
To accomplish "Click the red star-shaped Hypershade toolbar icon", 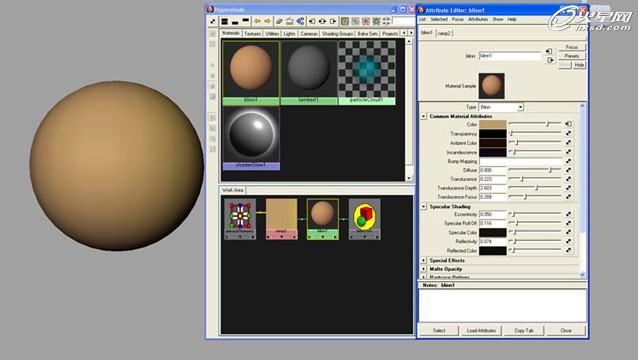I will [x=366, y=21].
